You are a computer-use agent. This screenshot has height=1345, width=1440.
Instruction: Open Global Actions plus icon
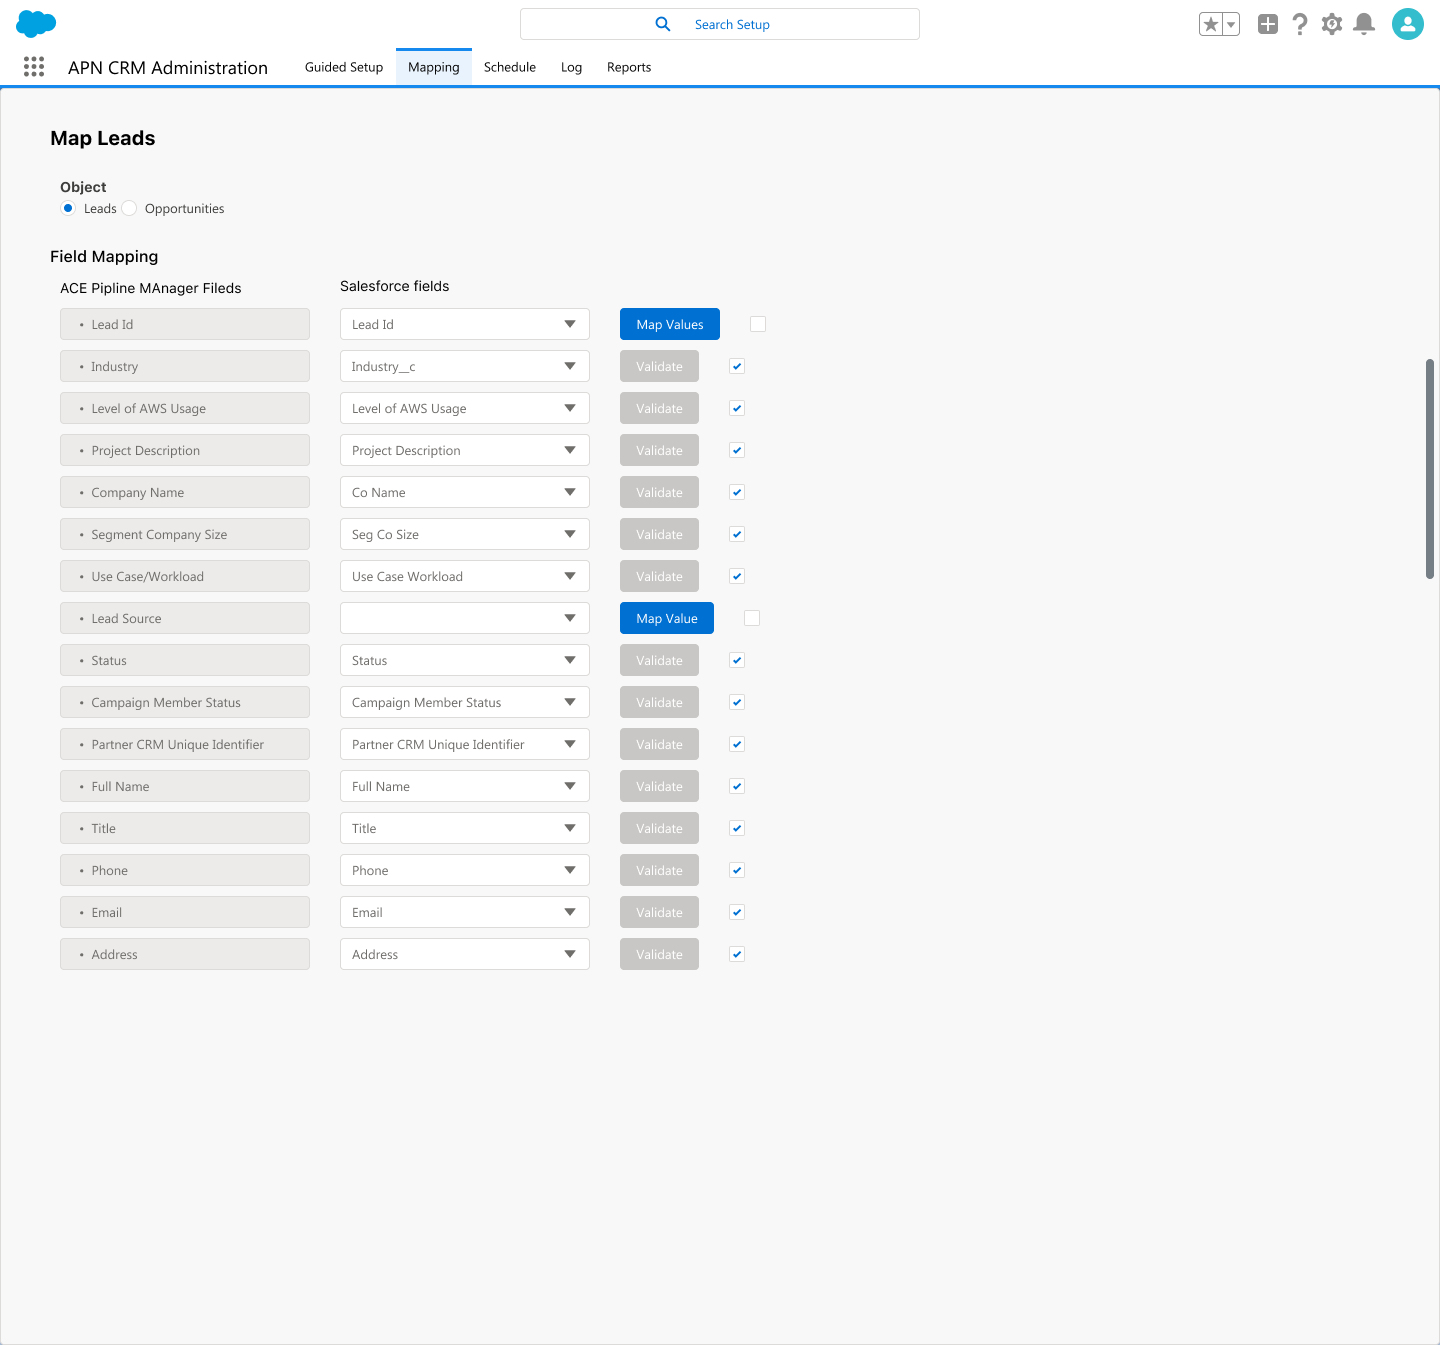point(1268,24)
